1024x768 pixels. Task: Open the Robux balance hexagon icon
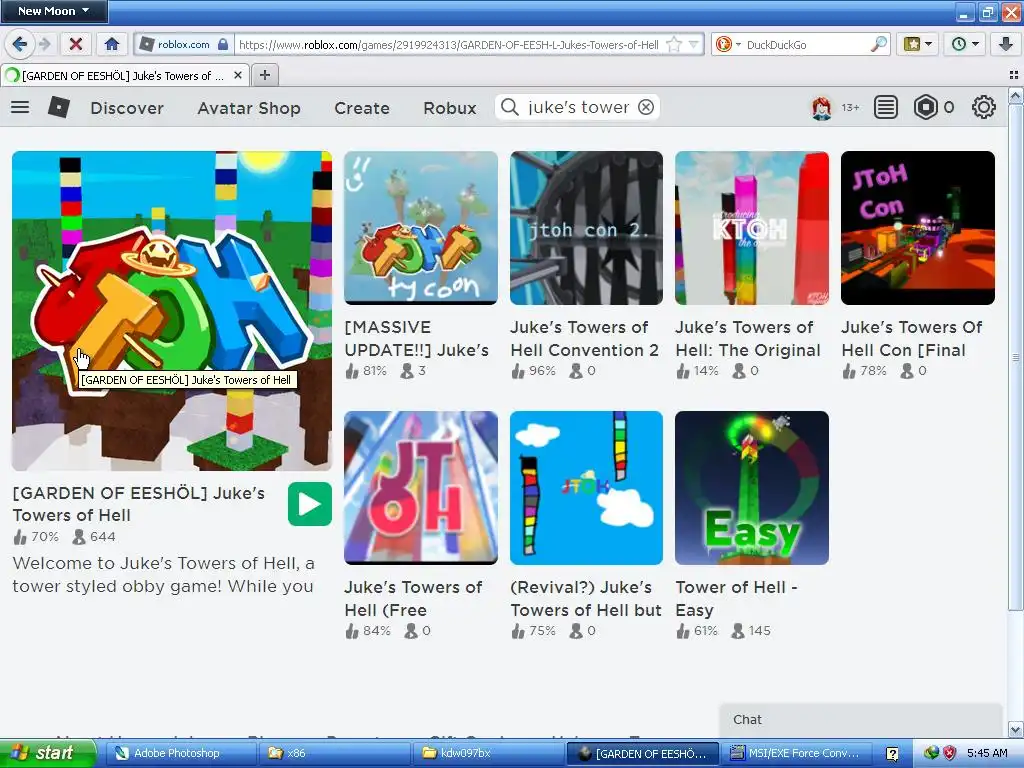(925, 107)
